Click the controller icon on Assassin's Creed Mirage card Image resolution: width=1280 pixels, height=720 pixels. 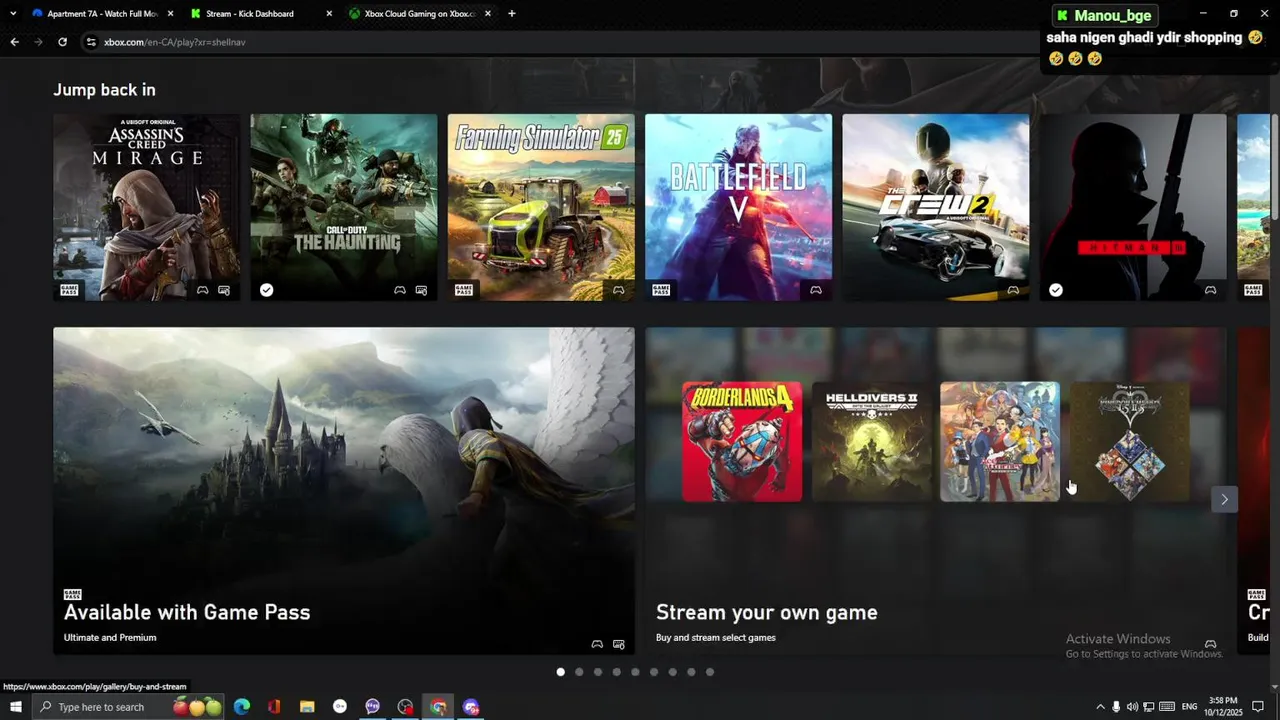pos(202,290)
